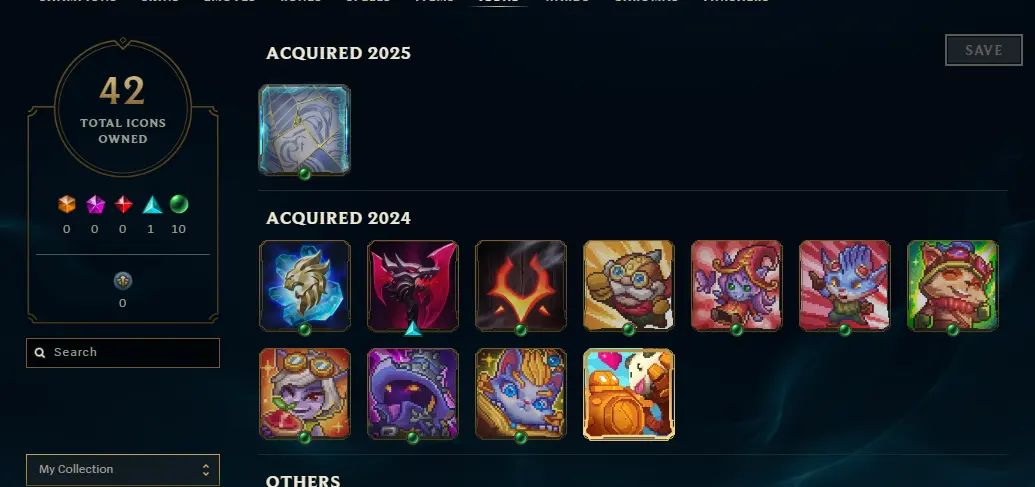Pick the glowing orange horned emblem icon
The width and height of the screenshot is (1035, 487).
(521, 286)
